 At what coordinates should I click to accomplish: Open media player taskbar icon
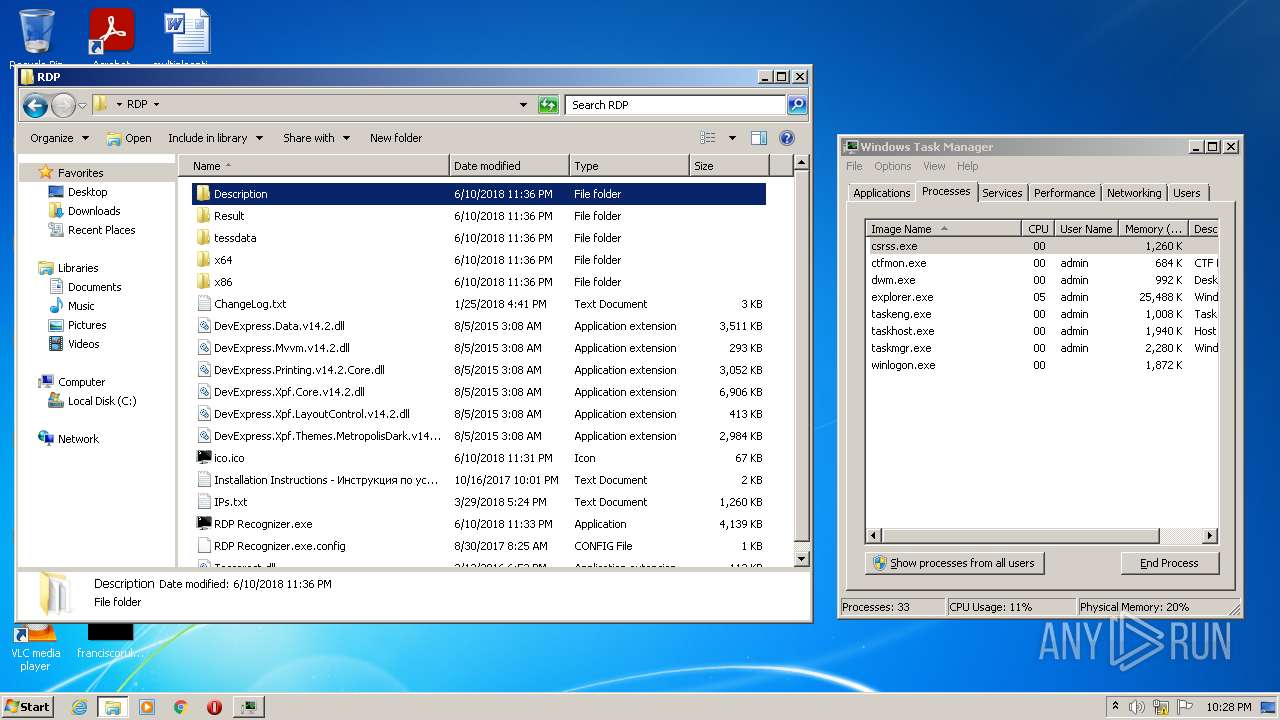[147, 707]
